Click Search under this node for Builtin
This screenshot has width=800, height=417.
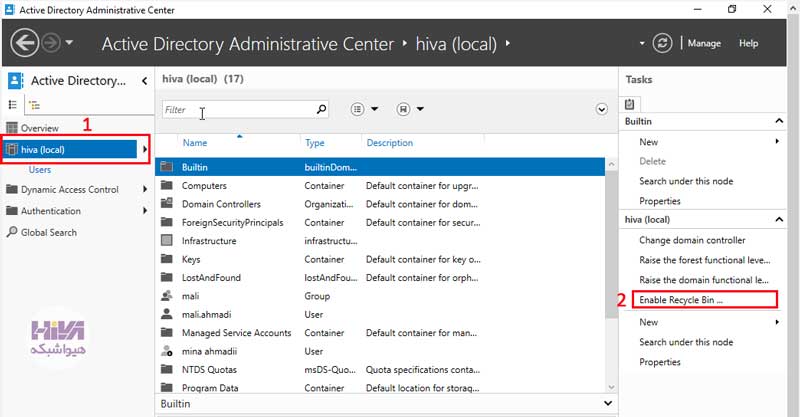(x=686, y=181)
